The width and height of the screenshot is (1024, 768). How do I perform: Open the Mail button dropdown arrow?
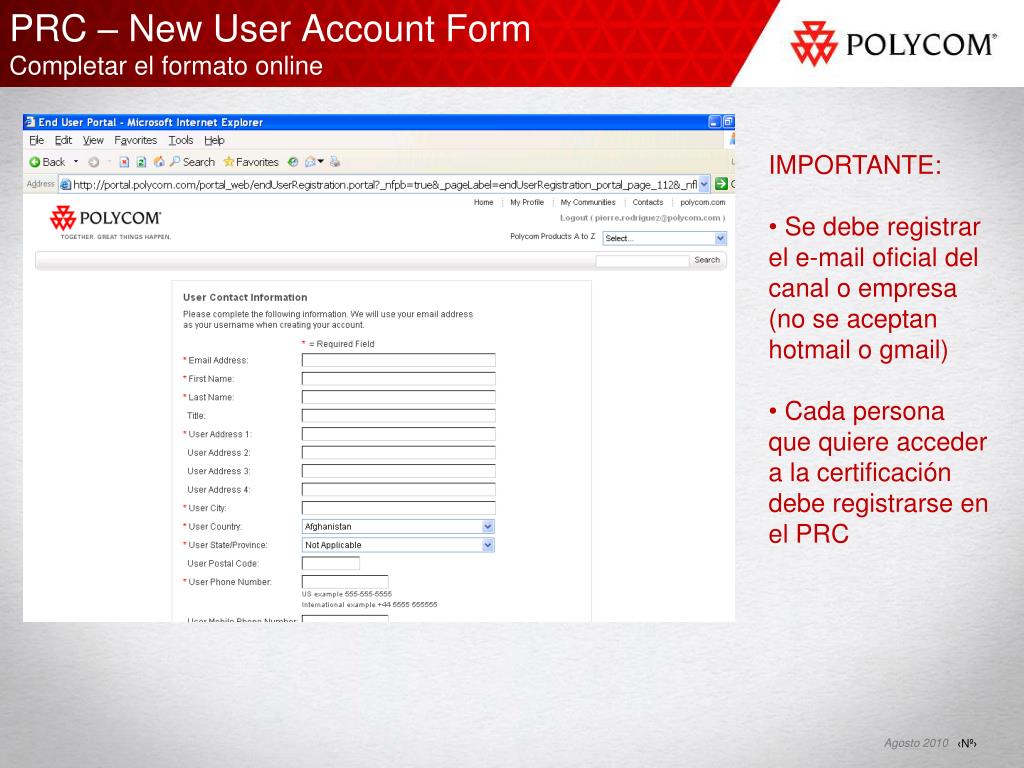(321, 161)
